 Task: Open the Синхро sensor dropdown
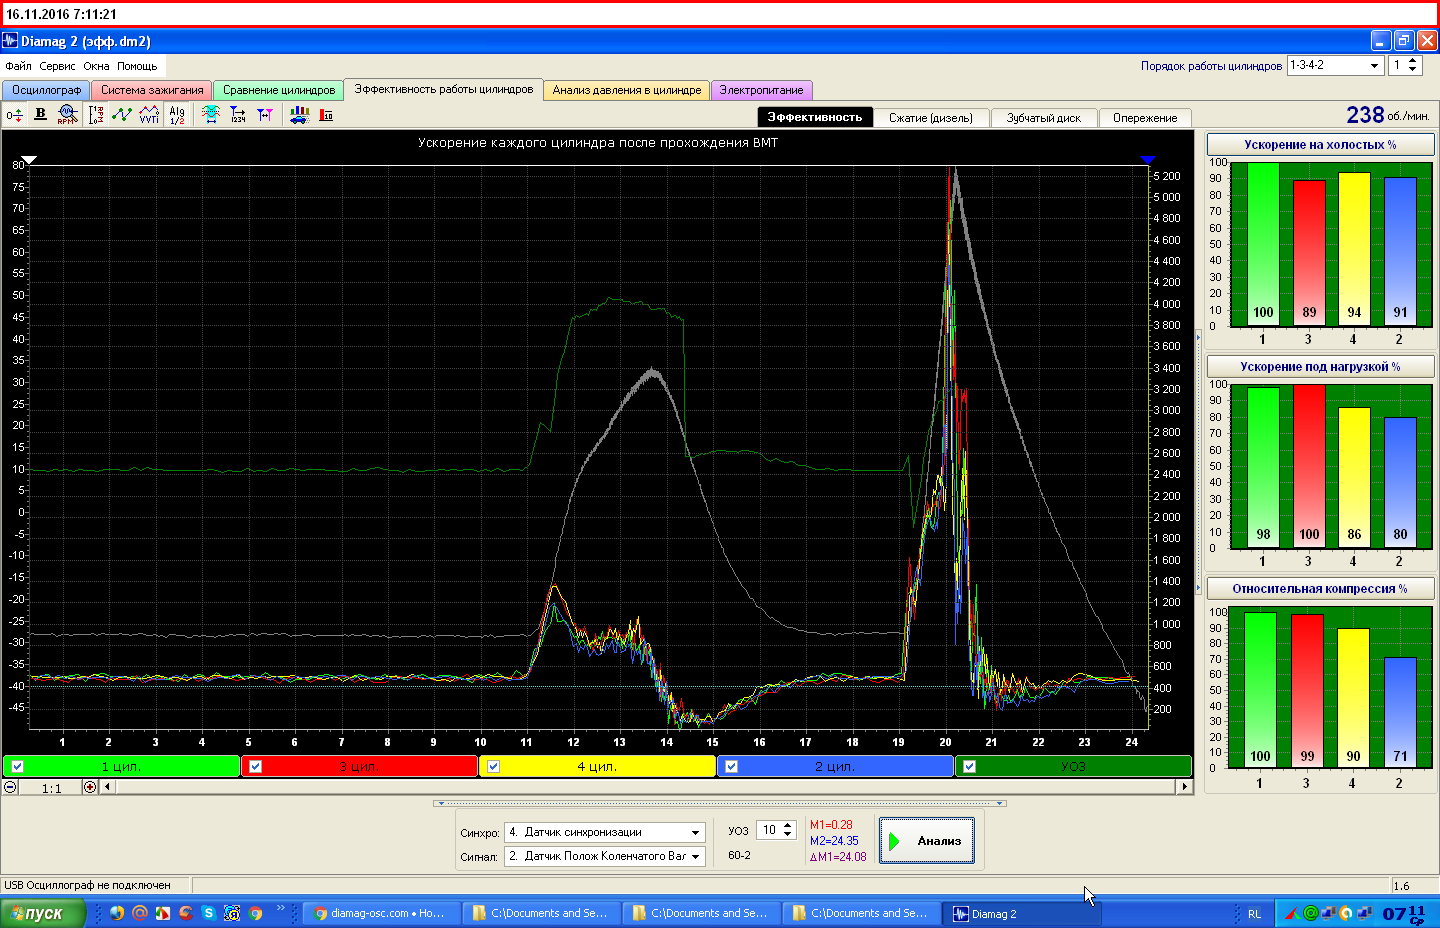[695, 833]
